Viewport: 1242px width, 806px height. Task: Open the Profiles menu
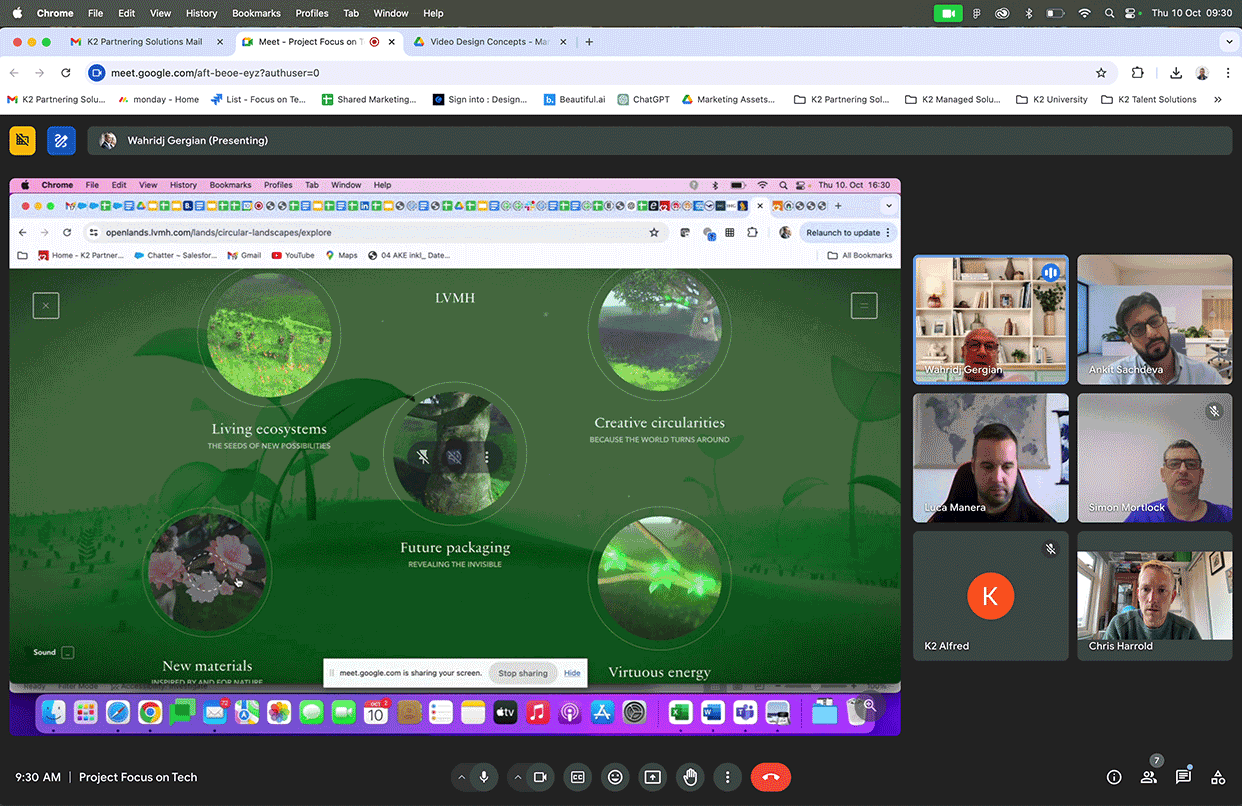[312, 13]
